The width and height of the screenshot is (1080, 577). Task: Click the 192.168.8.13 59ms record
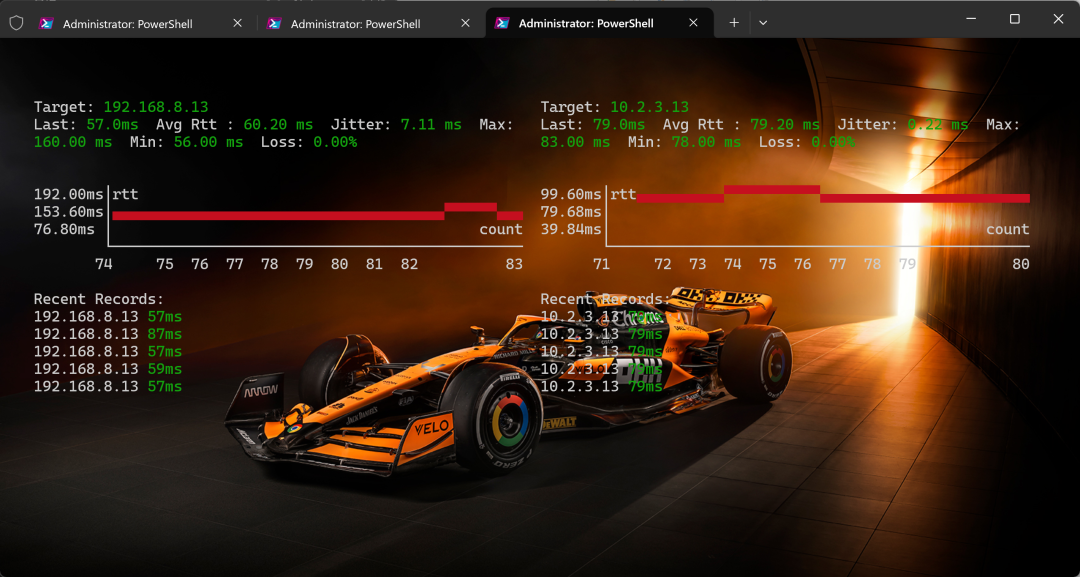tap(108, 368)
